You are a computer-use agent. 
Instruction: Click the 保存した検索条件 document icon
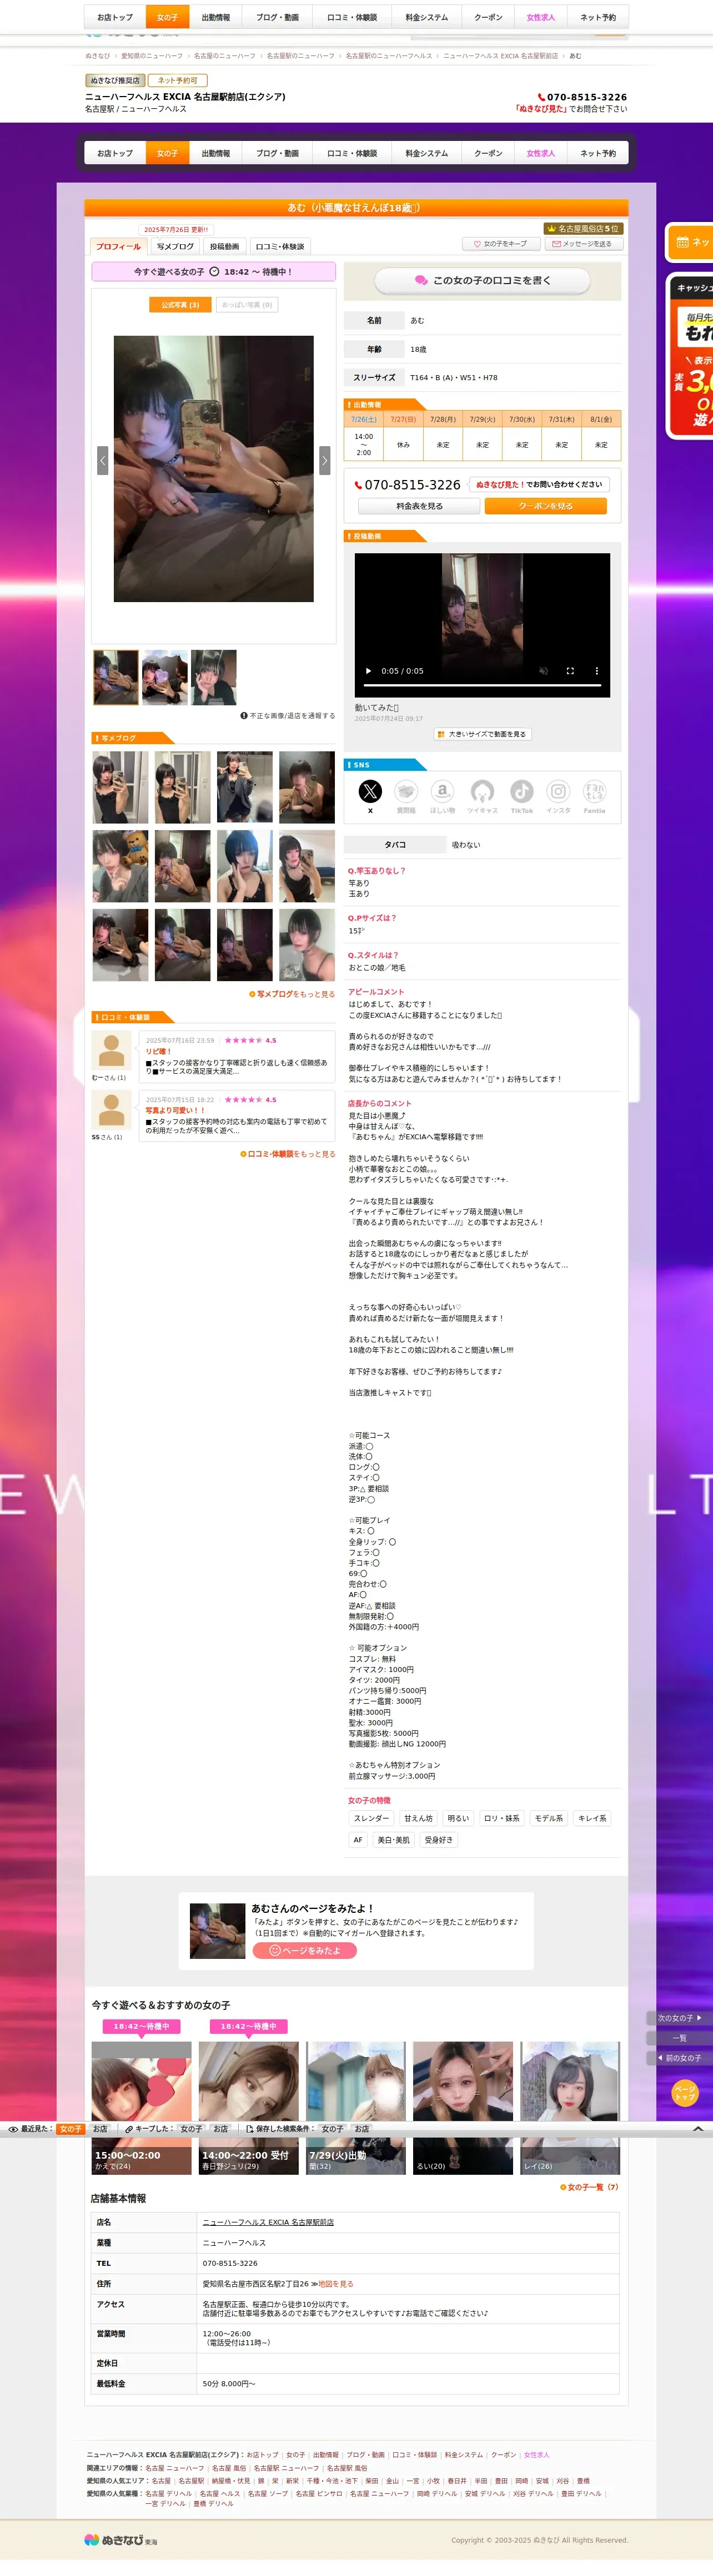point(250,2130)
